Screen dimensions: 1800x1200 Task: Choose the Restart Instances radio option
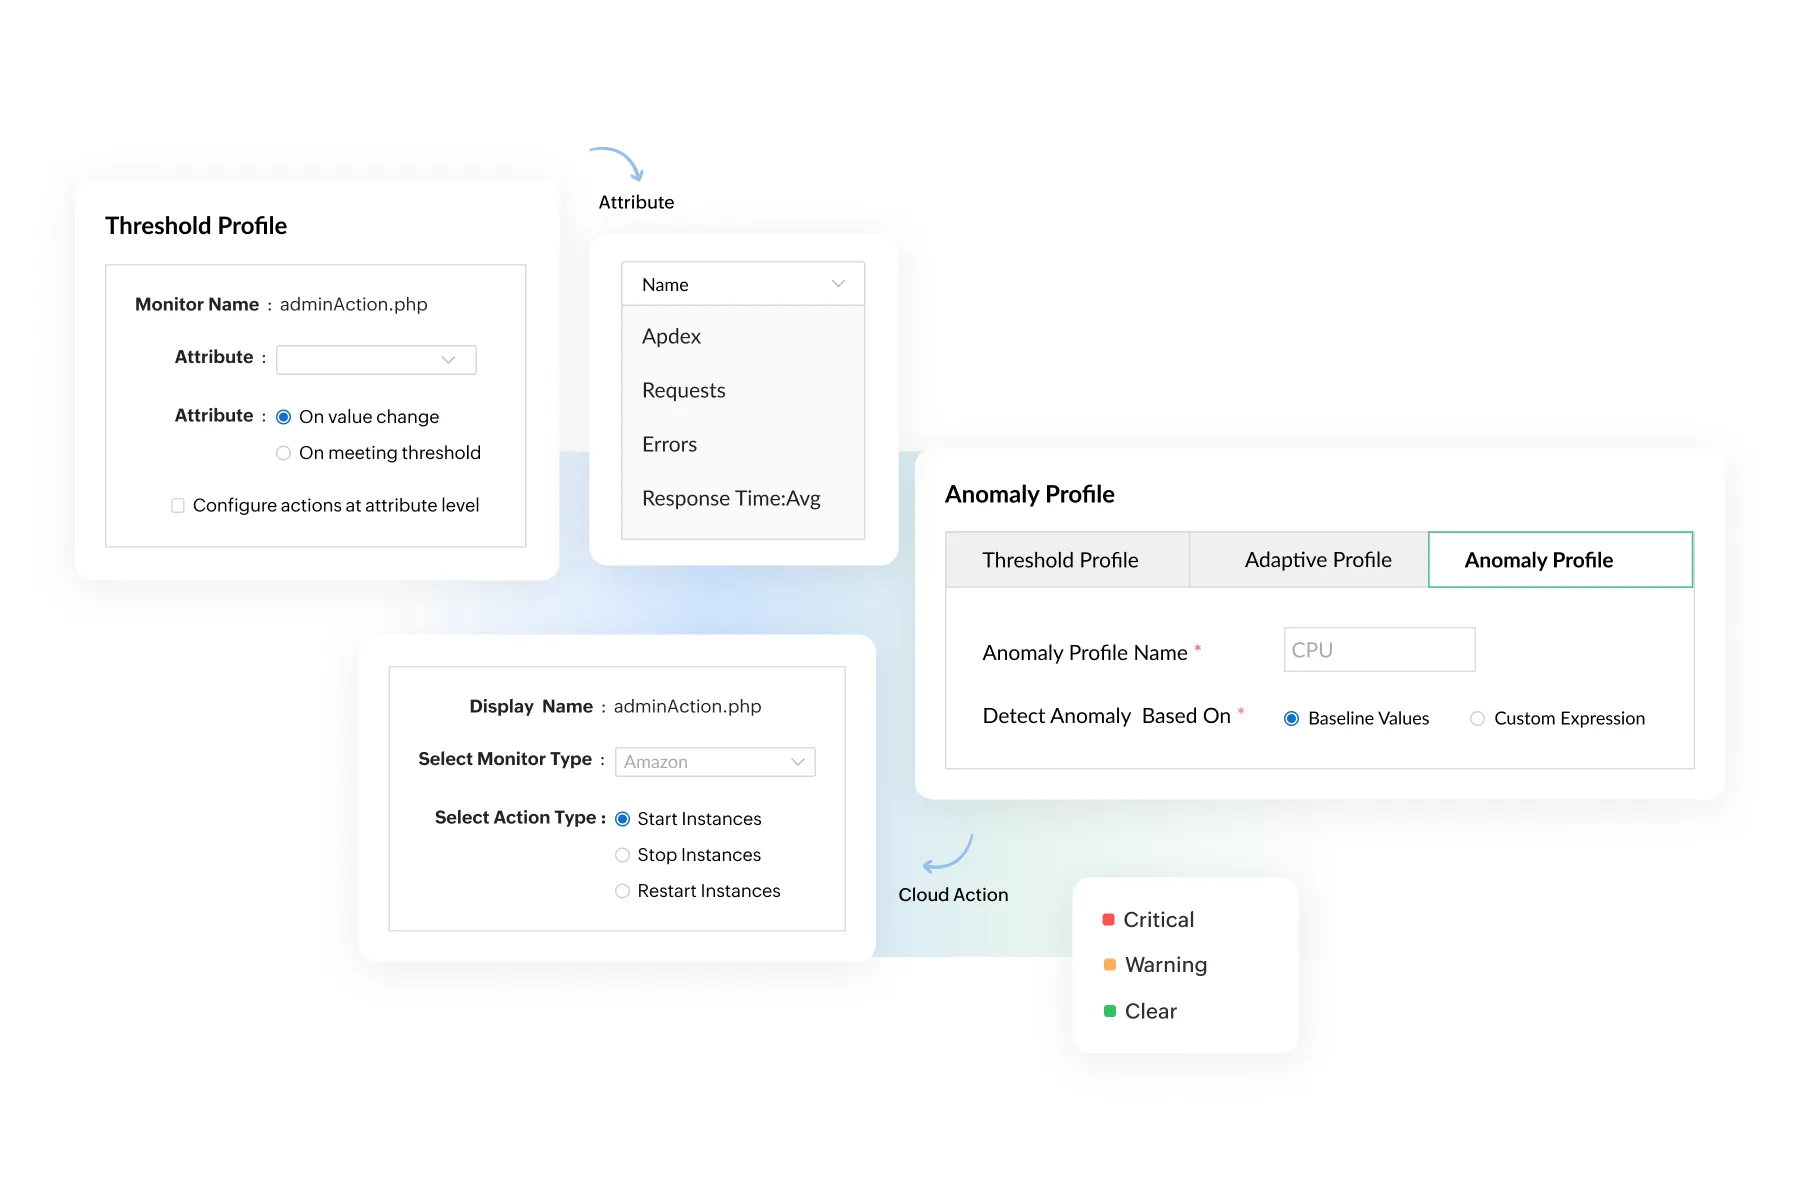[622, 891]
